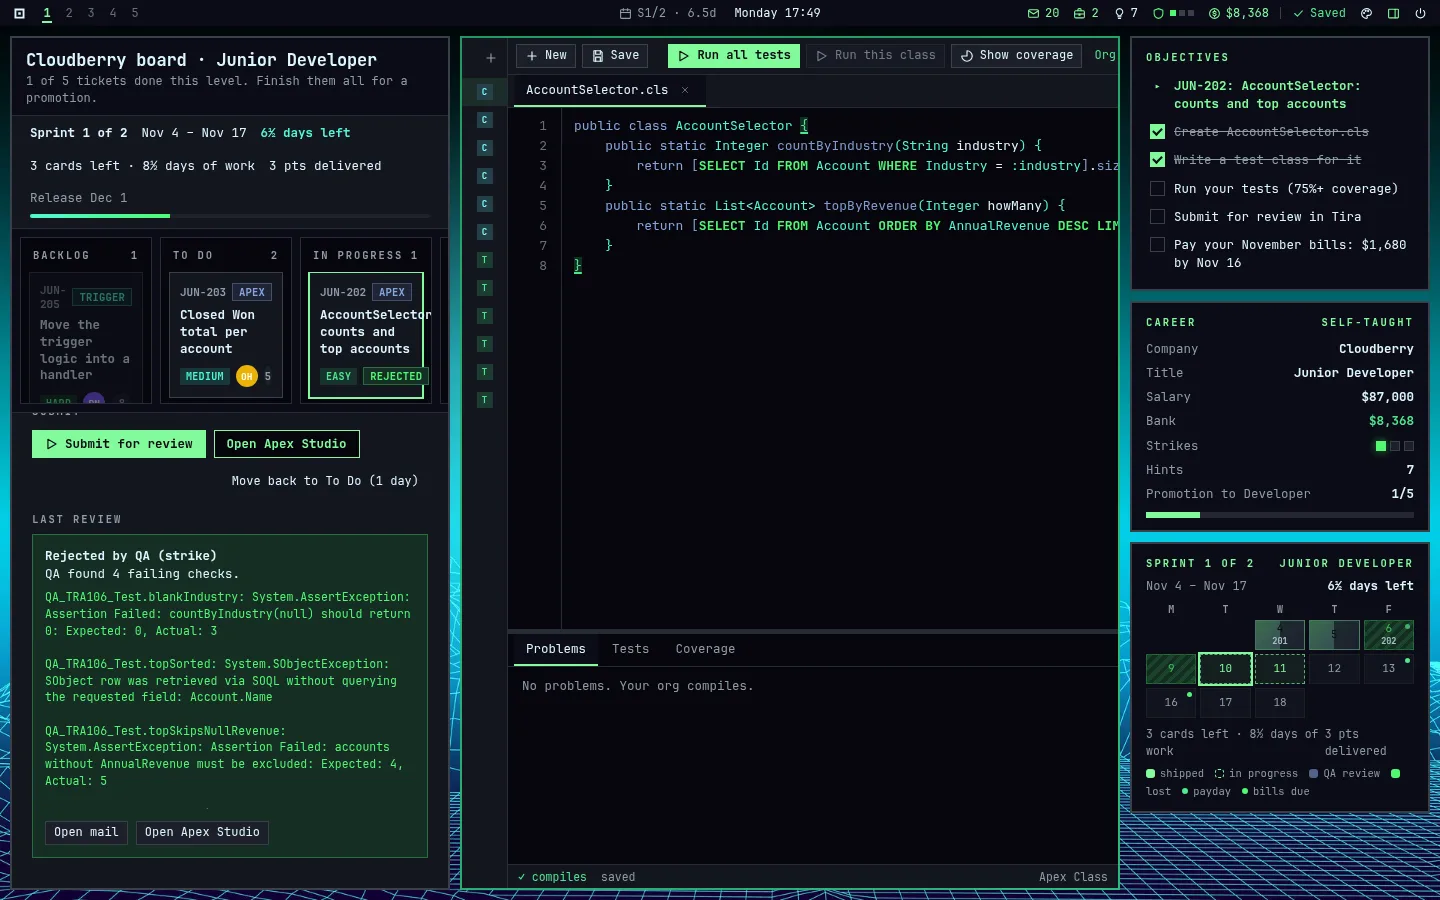Click the Promotion to Developer progress bar
The image size is (1440, 900).
1280,515
